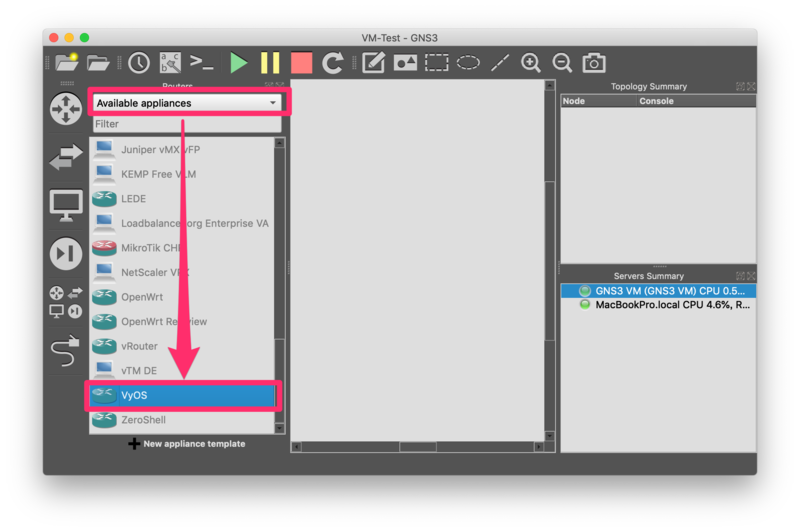Screen dimensions: 800x532
Task: Browse end devices monitor icon
Action: point(66,205)
